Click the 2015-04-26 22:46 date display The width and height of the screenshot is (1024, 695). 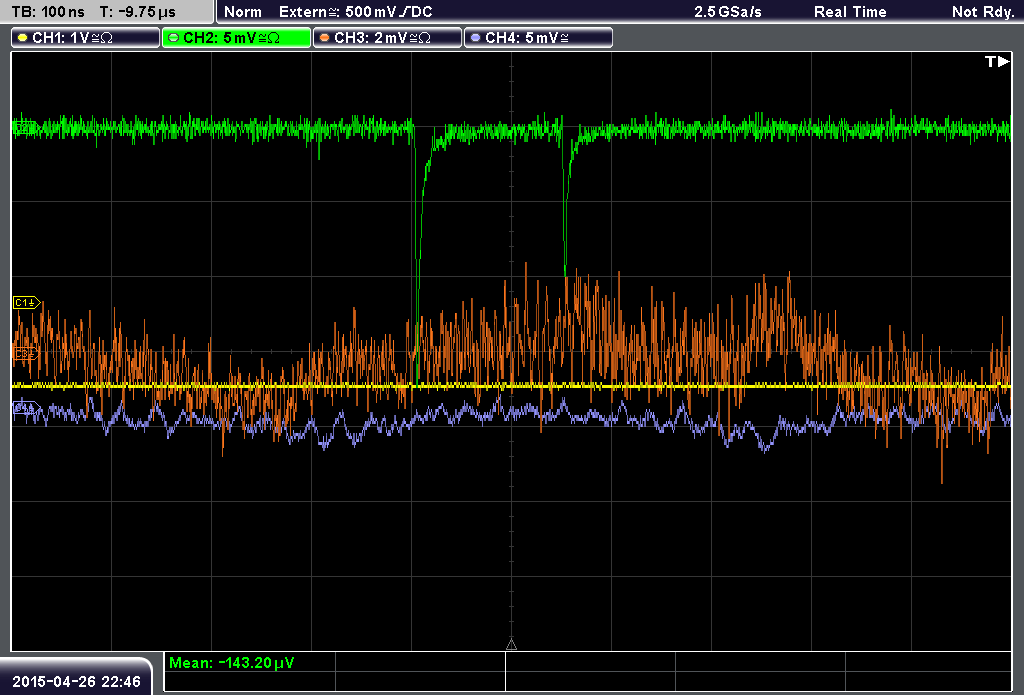click(76, 682)
